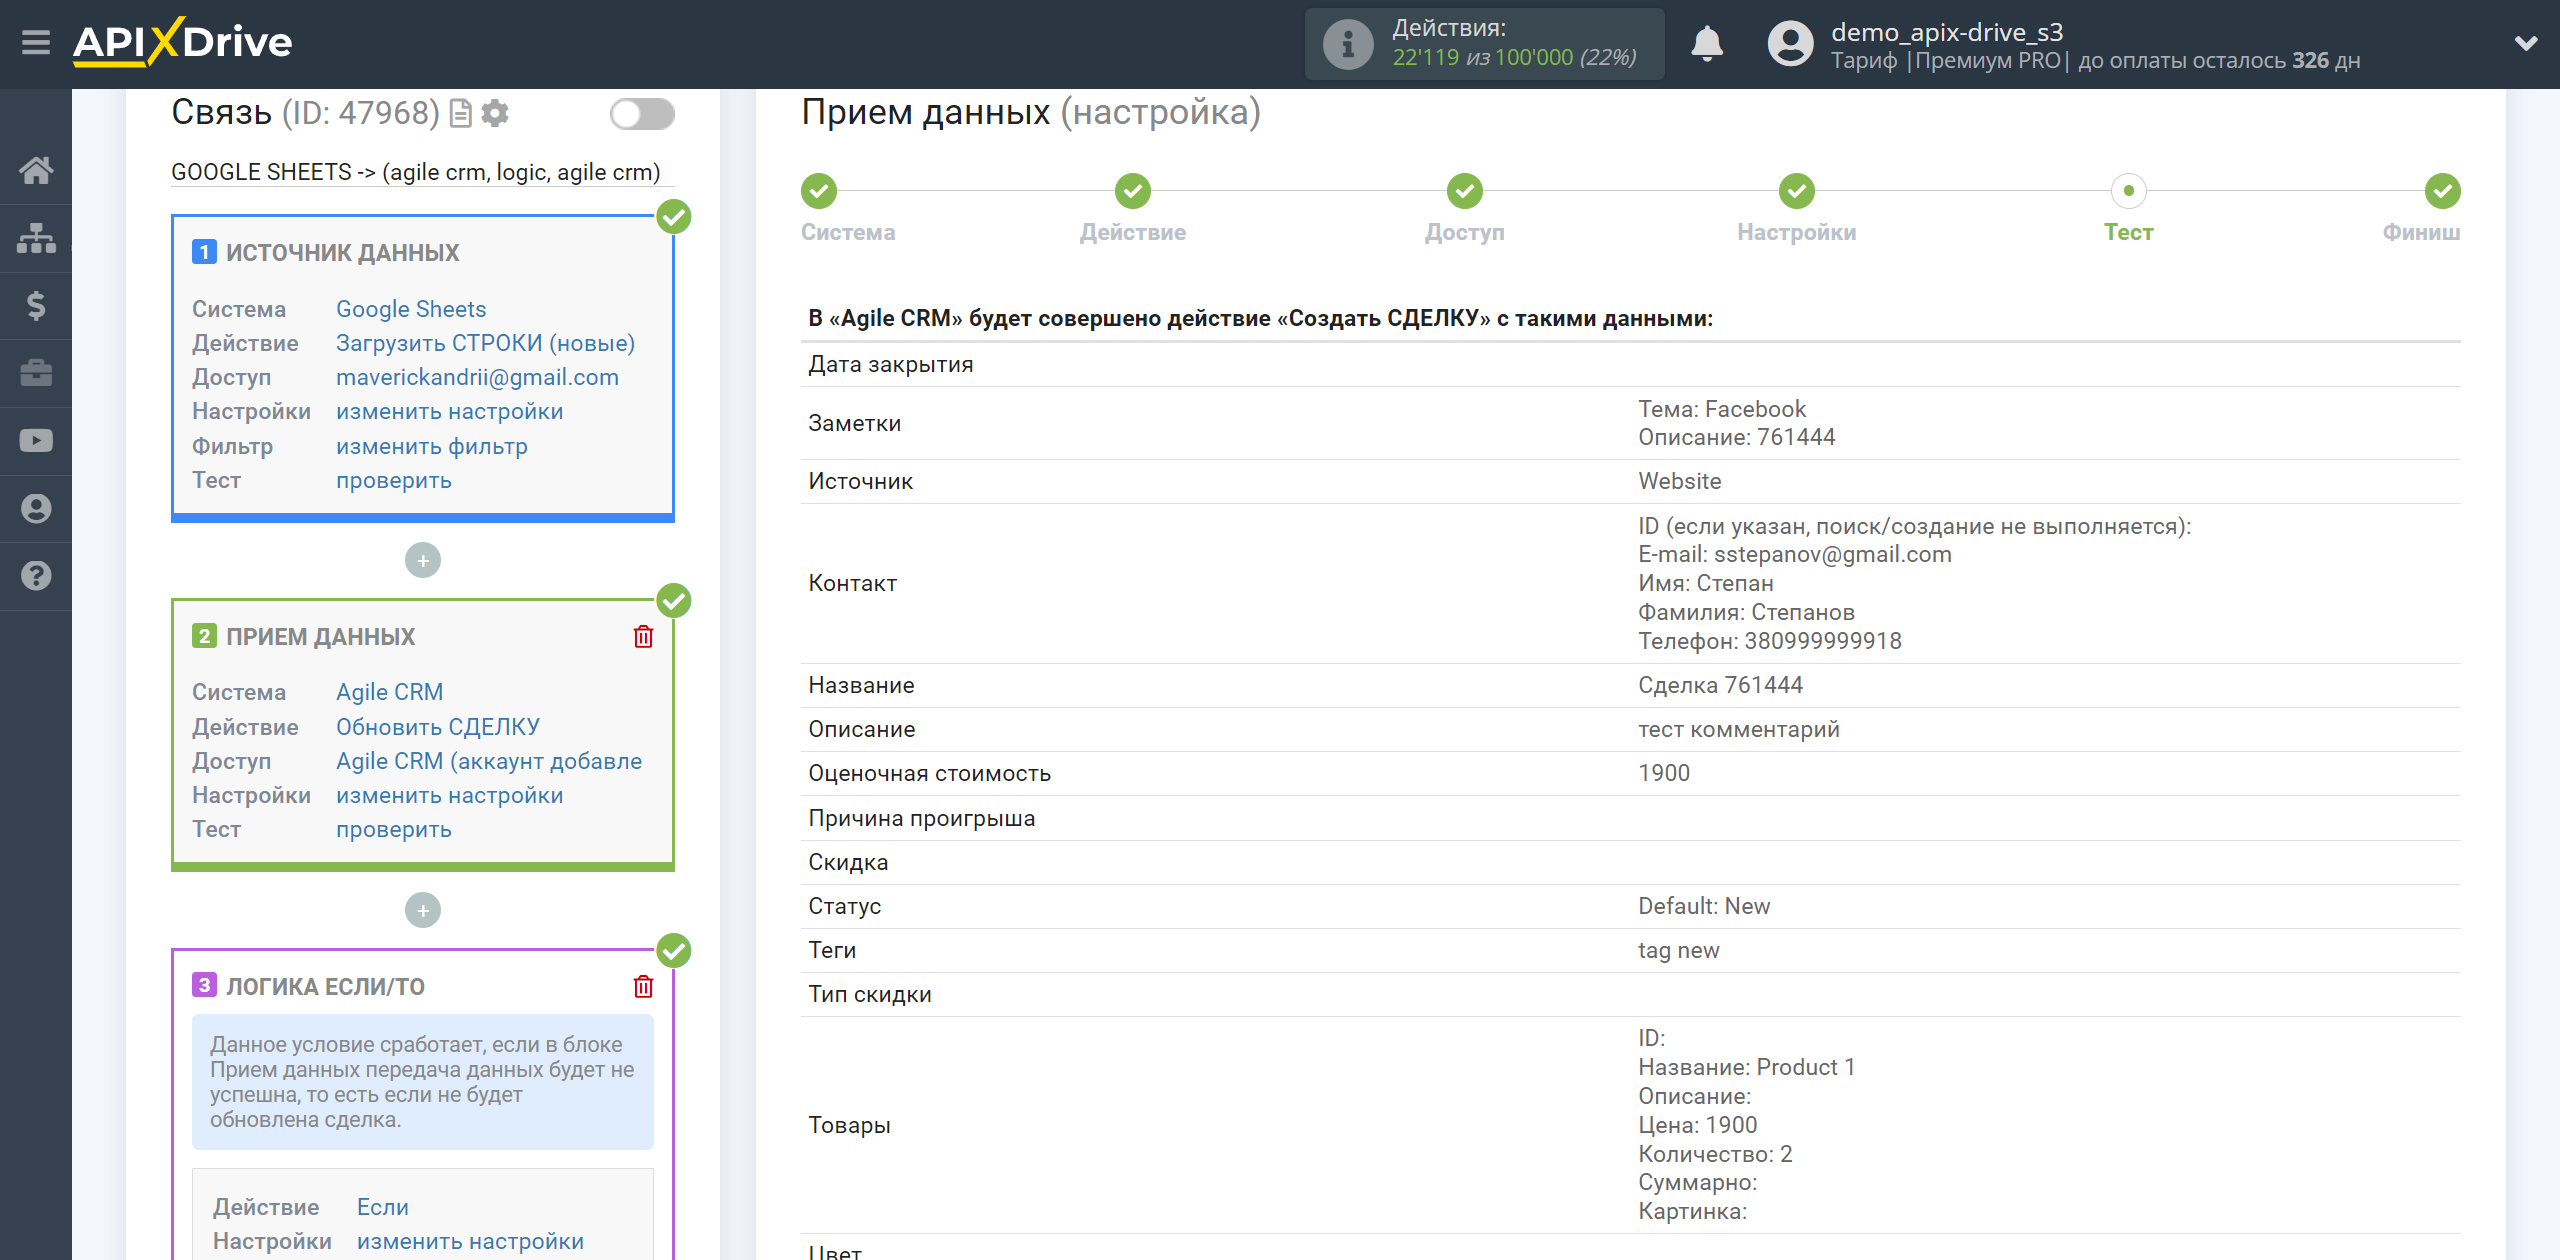Click изменить настройки in source block
The width and height of the screenshot is (2560, 1260).
[450, 411]
